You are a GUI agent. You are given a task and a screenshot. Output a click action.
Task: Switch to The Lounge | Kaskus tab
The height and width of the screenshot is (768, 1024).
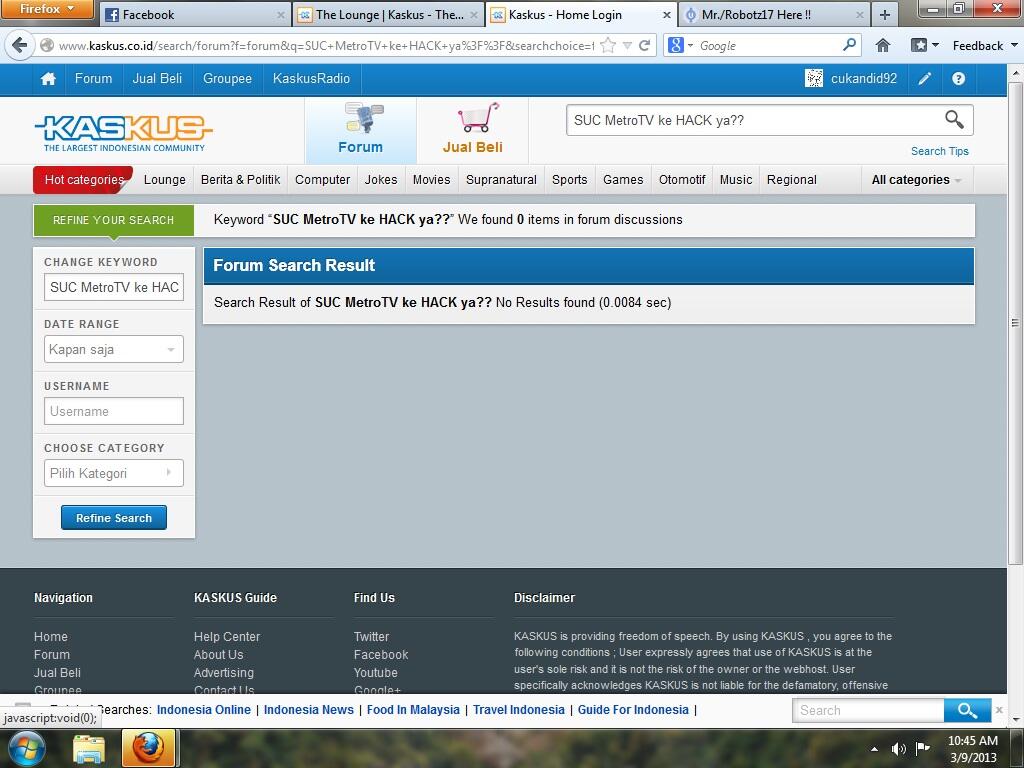pyautogui.click(x=389, y=15)
